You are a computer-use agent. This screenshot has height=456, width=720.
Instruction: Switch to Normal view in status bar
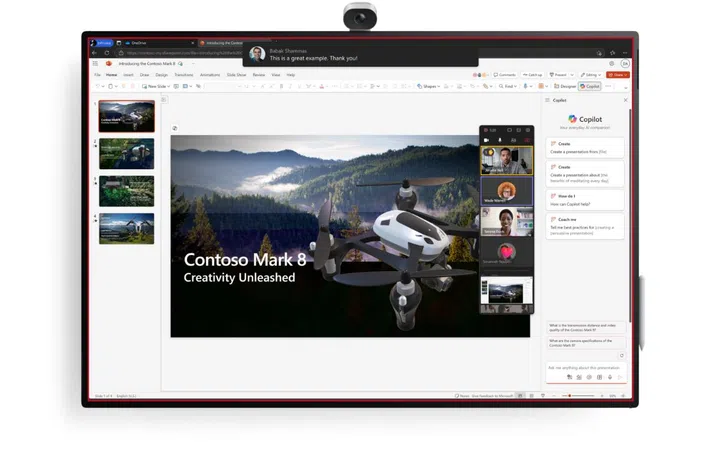[520, 395]
